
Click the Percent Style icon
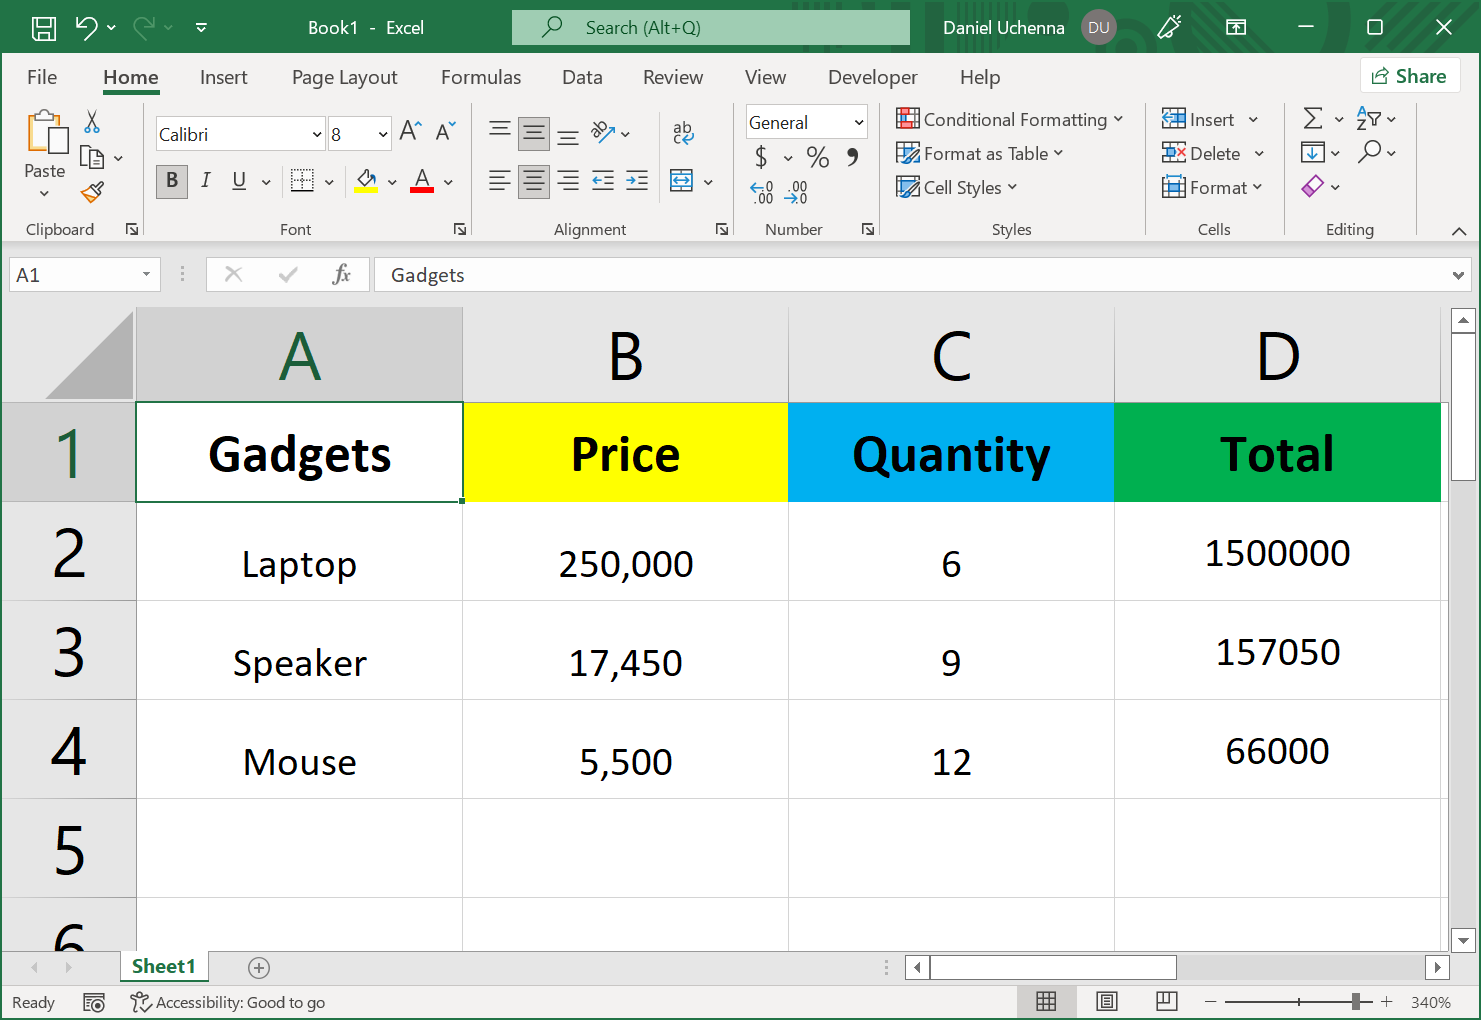pyautogui.click(x=817, y=157)
